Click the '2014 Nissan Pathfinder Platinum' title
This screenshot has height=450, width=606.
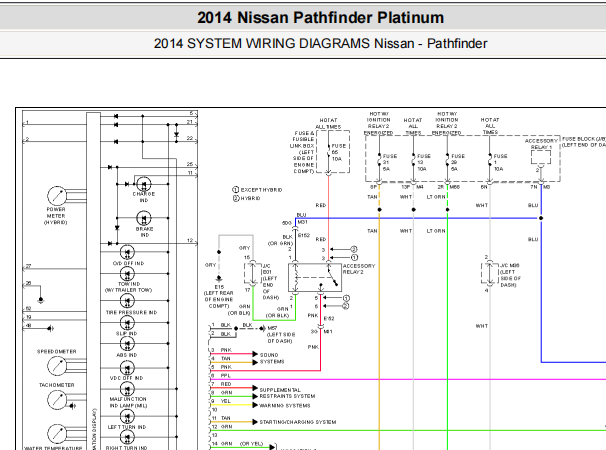[320, 18]
